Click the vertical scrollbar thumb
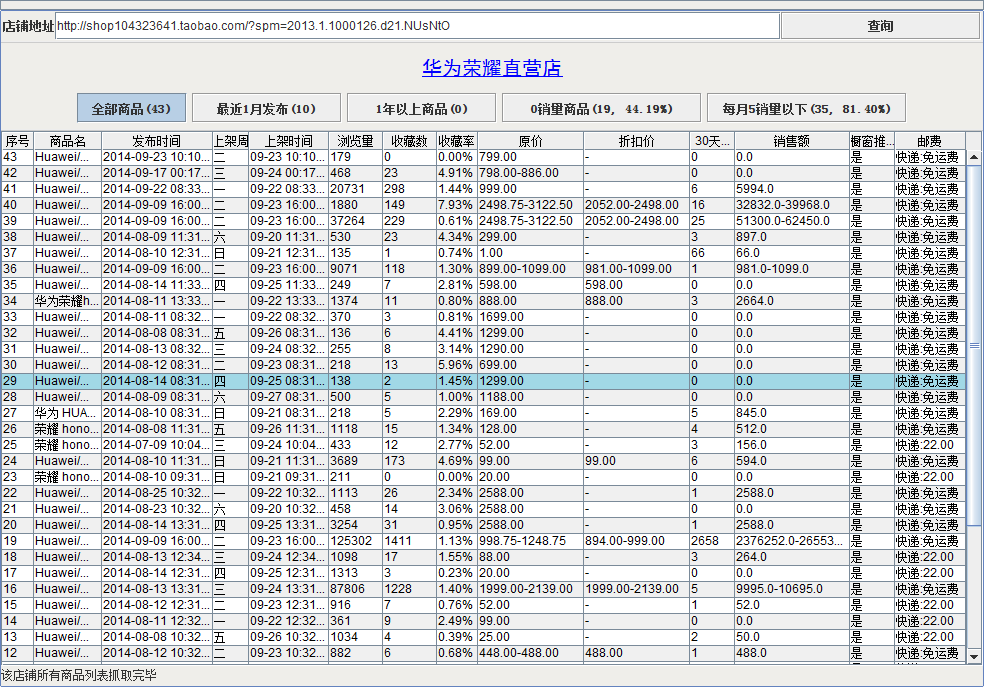This screenshot has height=687, width=984. pos(973,346)
